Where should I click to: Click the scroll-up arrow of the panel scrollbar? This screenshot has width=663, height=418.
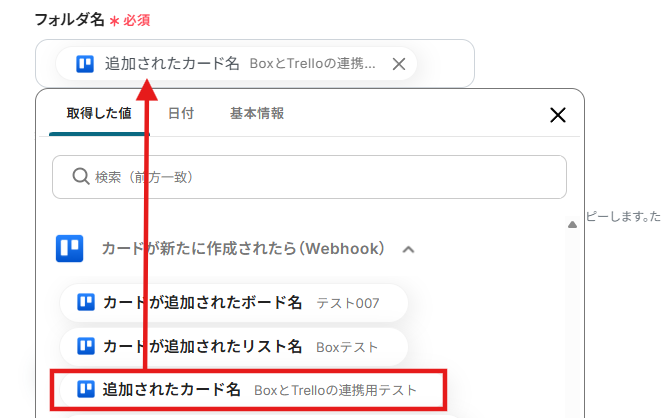tap(572, 225)
